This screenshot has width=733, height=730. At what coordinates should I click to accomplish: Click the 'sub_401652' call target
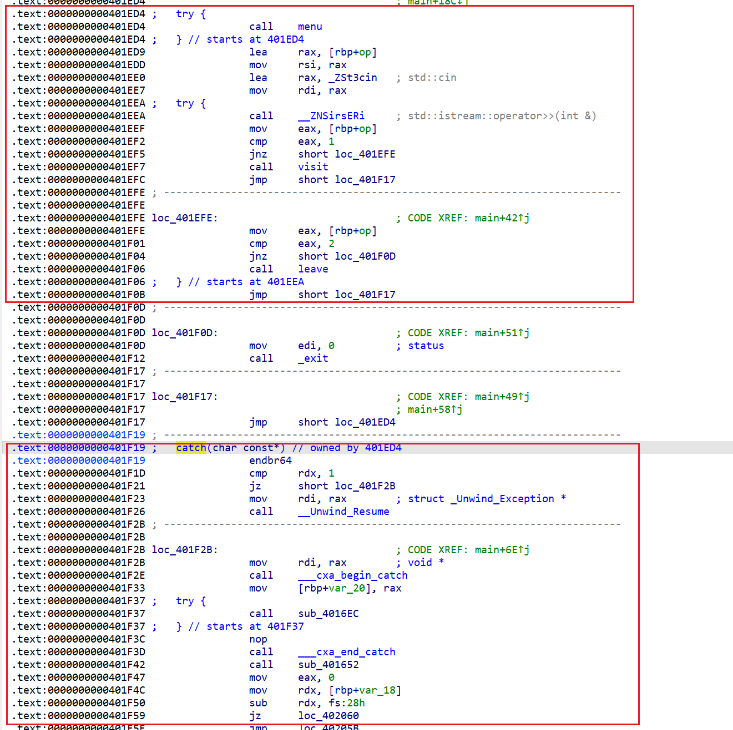tap(328, 665)
